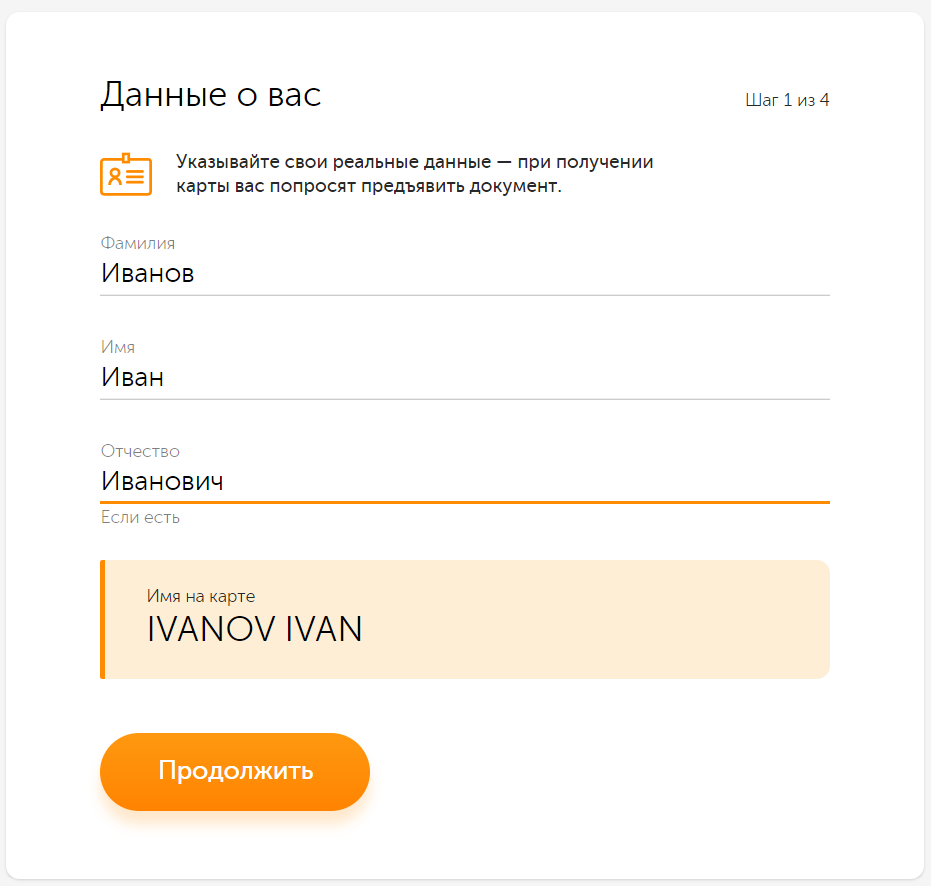This screenshot has height=886, width=931.
Task: Click the "Данные о вас" heading
Action: [x=211, y=95]
